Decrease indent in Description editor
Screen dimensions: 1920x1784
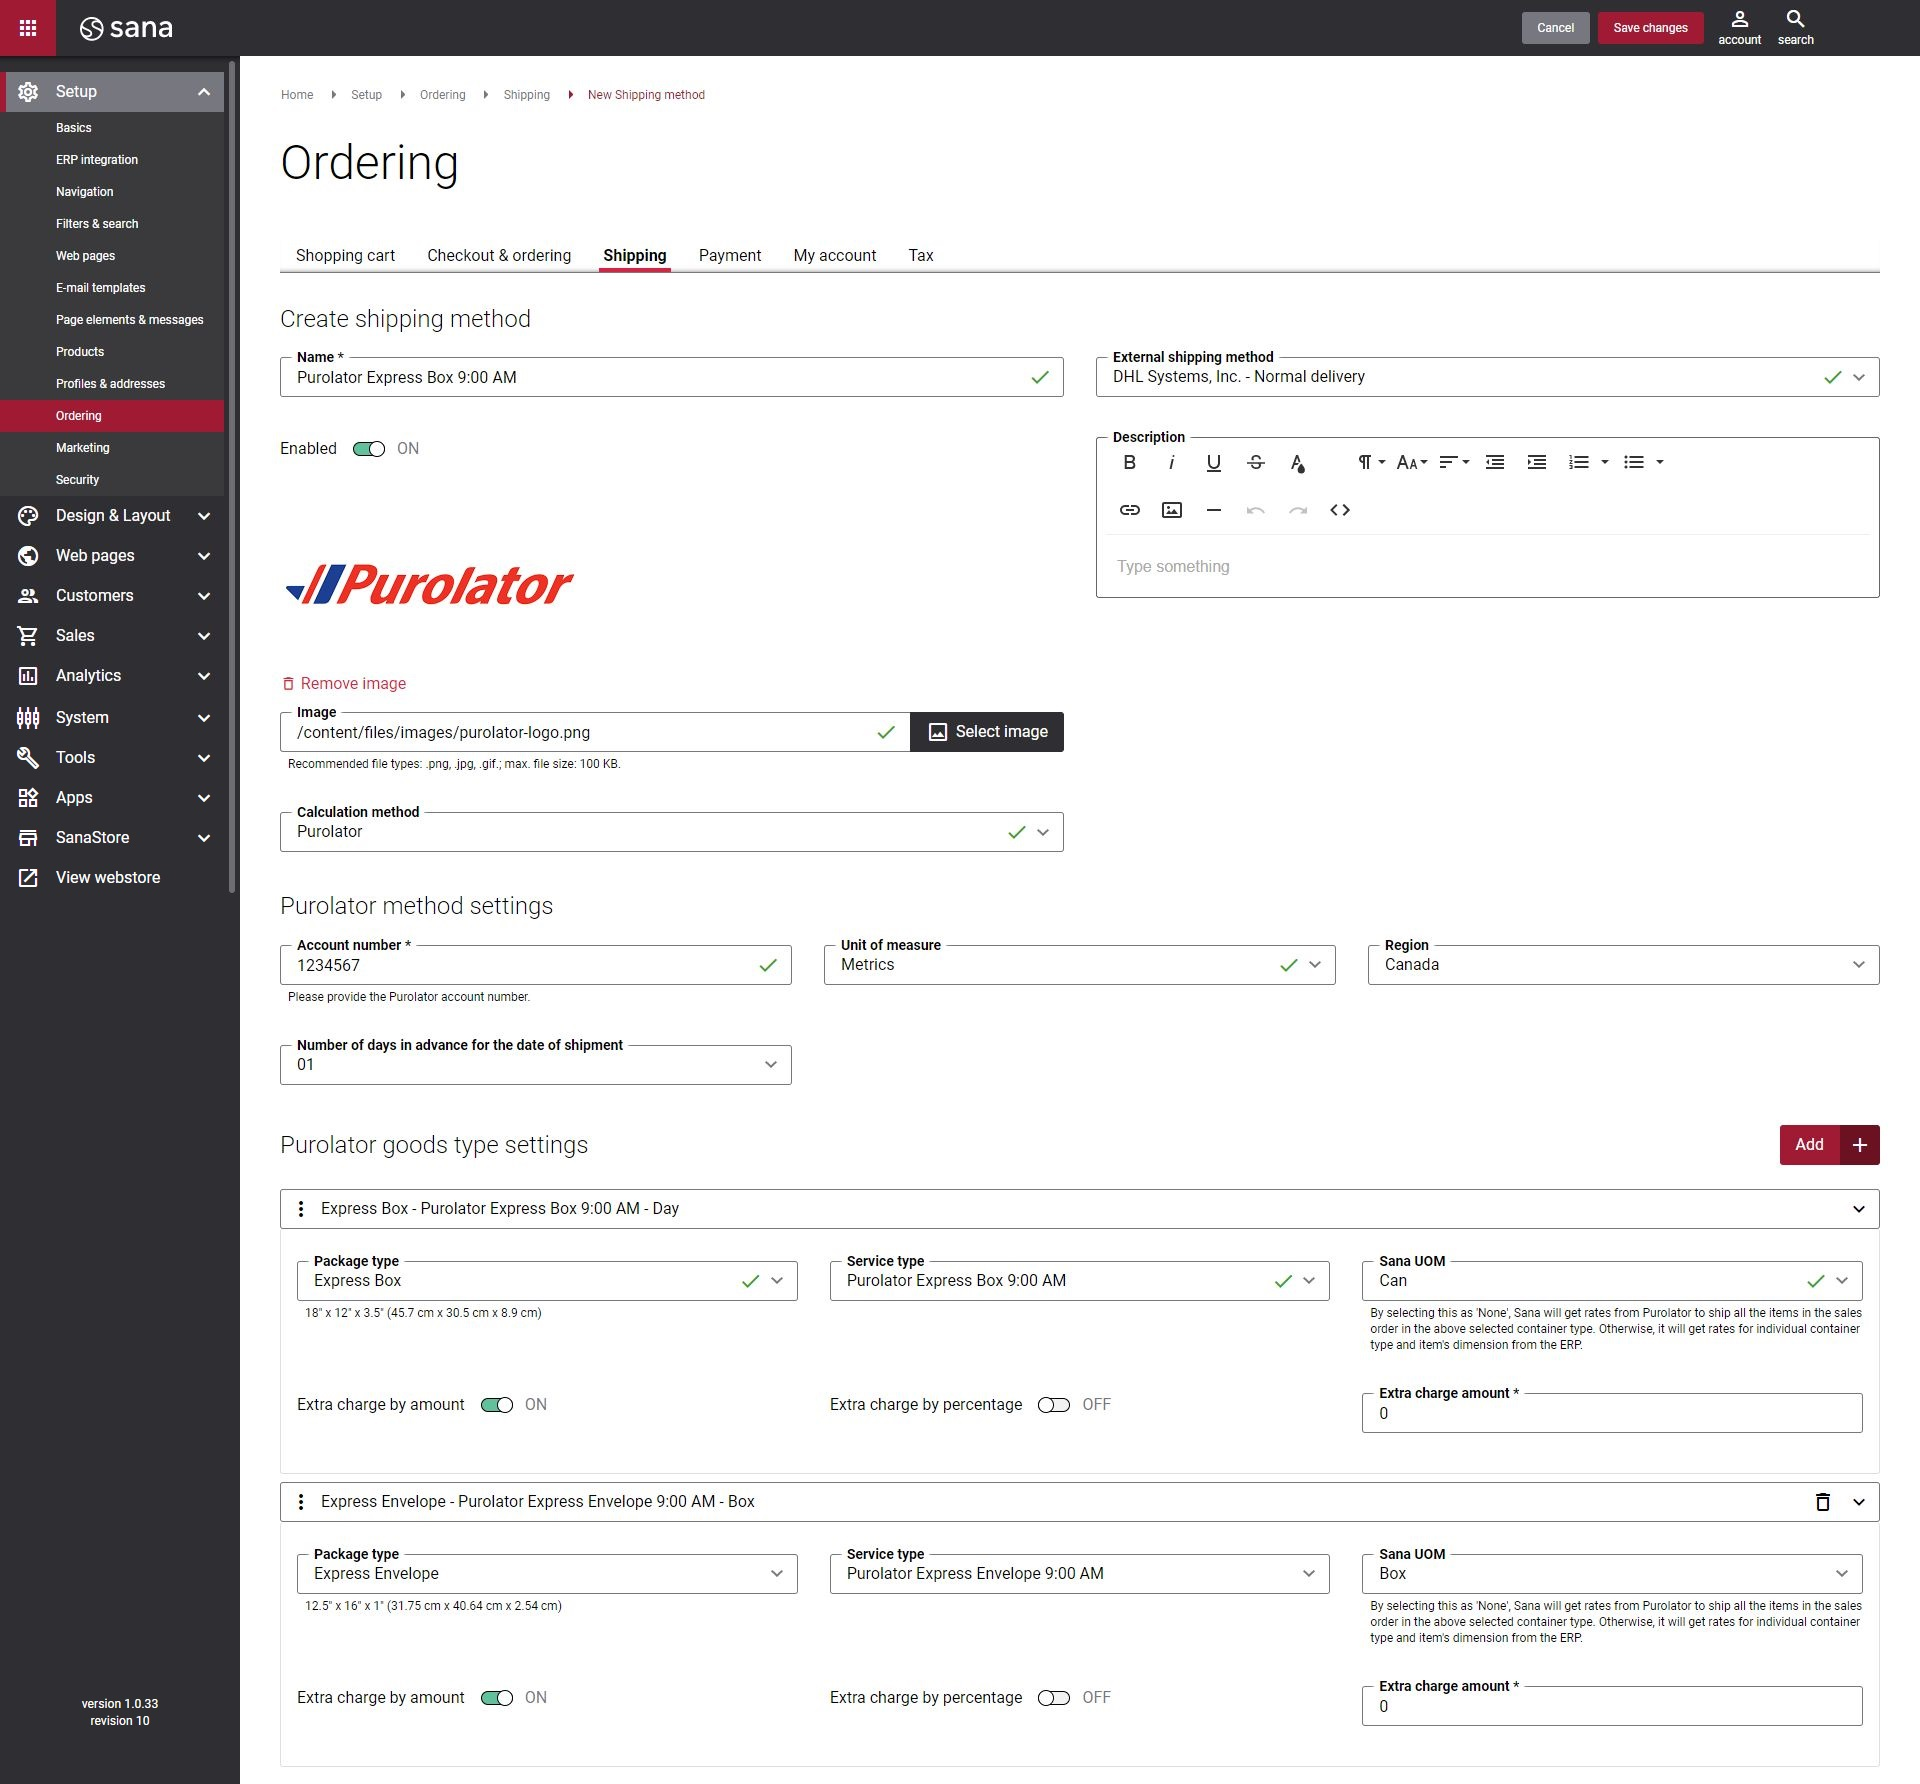pyautogui.click(x=1495, y=462)
